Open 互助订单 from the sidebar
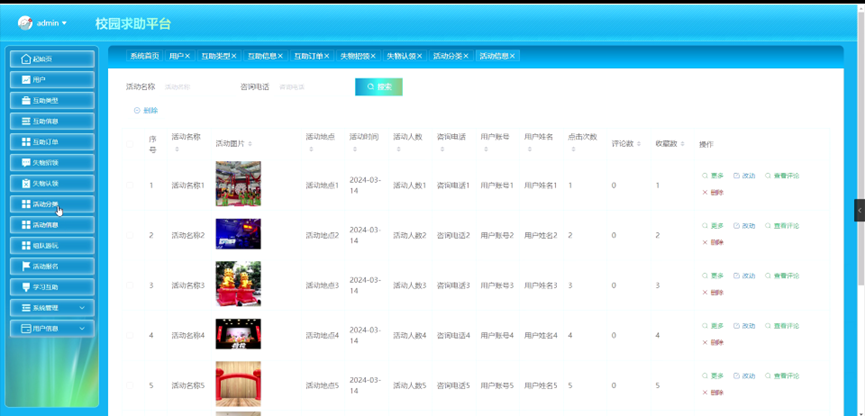The width and height of the screenshot is (865, 416). pos(52,142)
